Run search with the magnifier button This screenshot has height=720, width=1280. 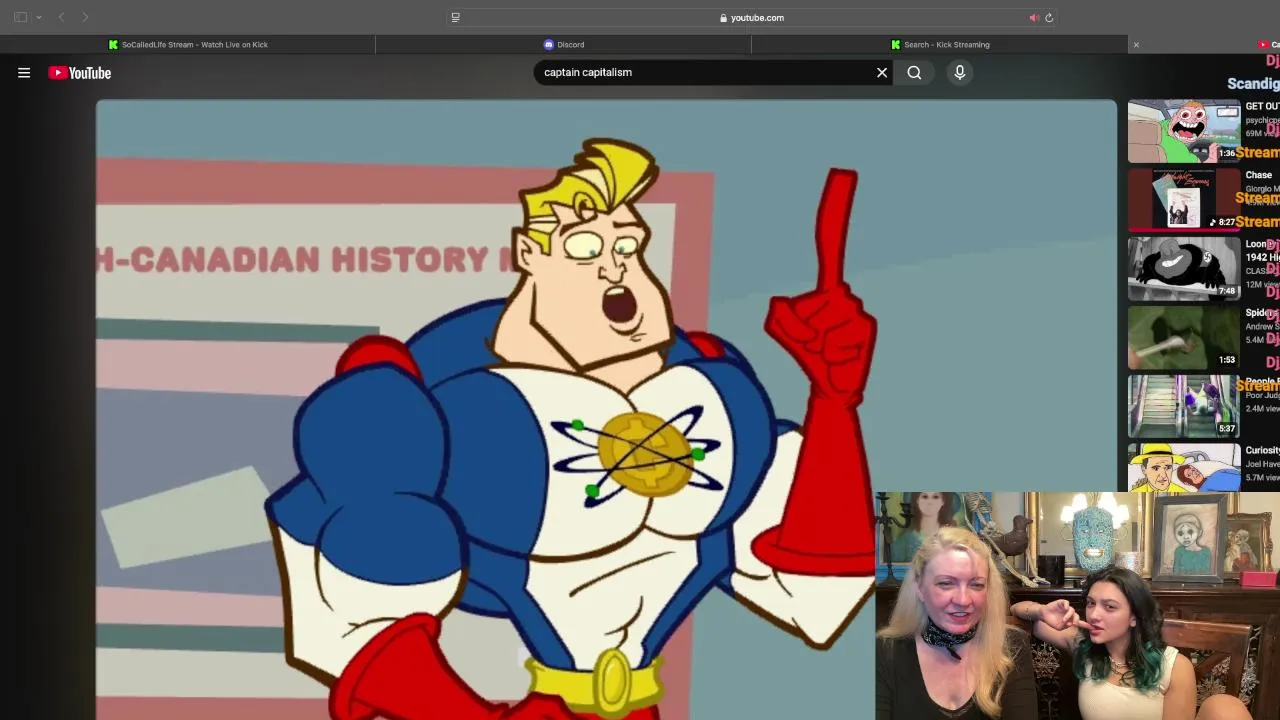click(x=914, y=72)
